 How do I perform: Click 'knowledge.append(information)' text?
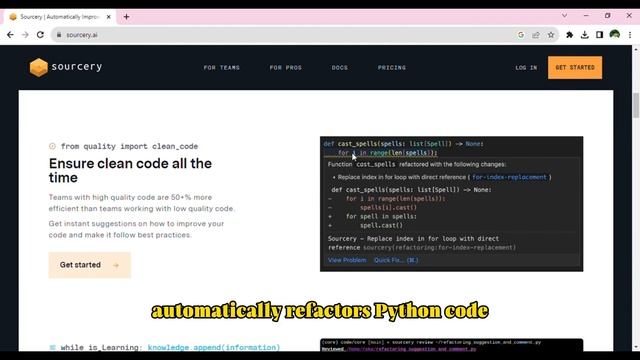[x=214, y=347]
